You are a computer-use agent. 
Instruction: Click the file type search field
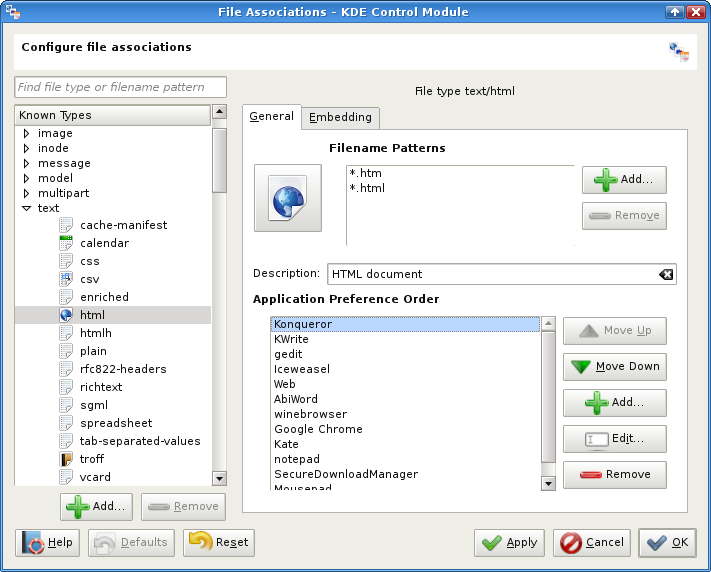(x=121, y=87)
